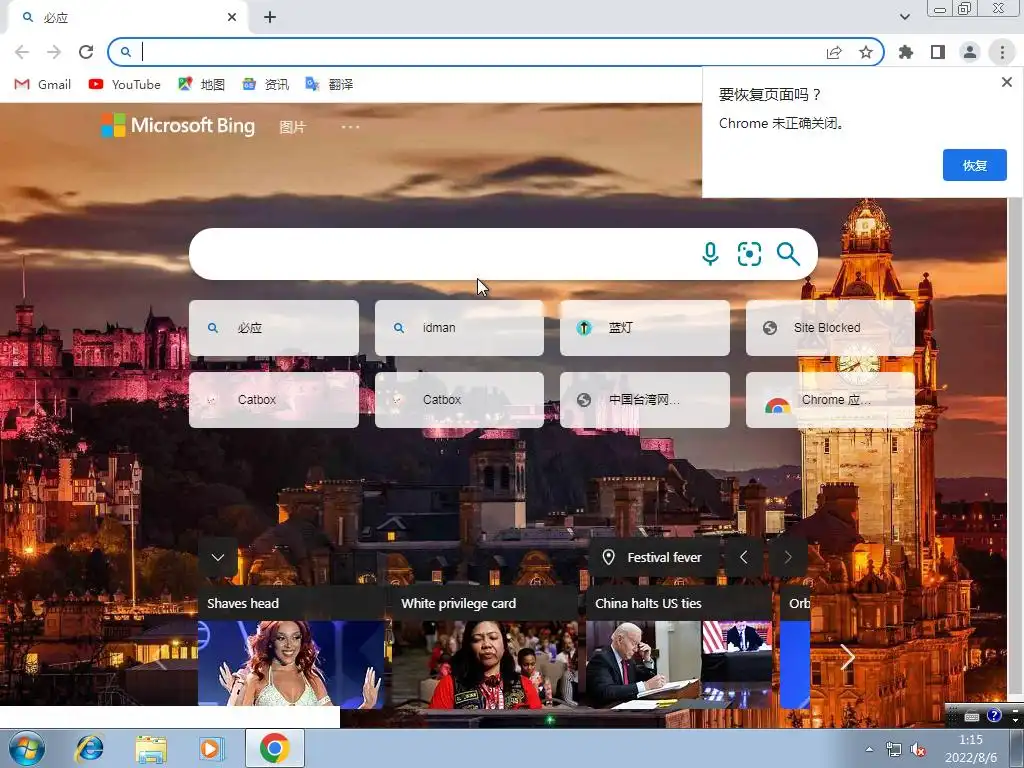Screen dimensions: 1024x768
Task: Open the Extensions puzzle icon
Action: [906, 52]
